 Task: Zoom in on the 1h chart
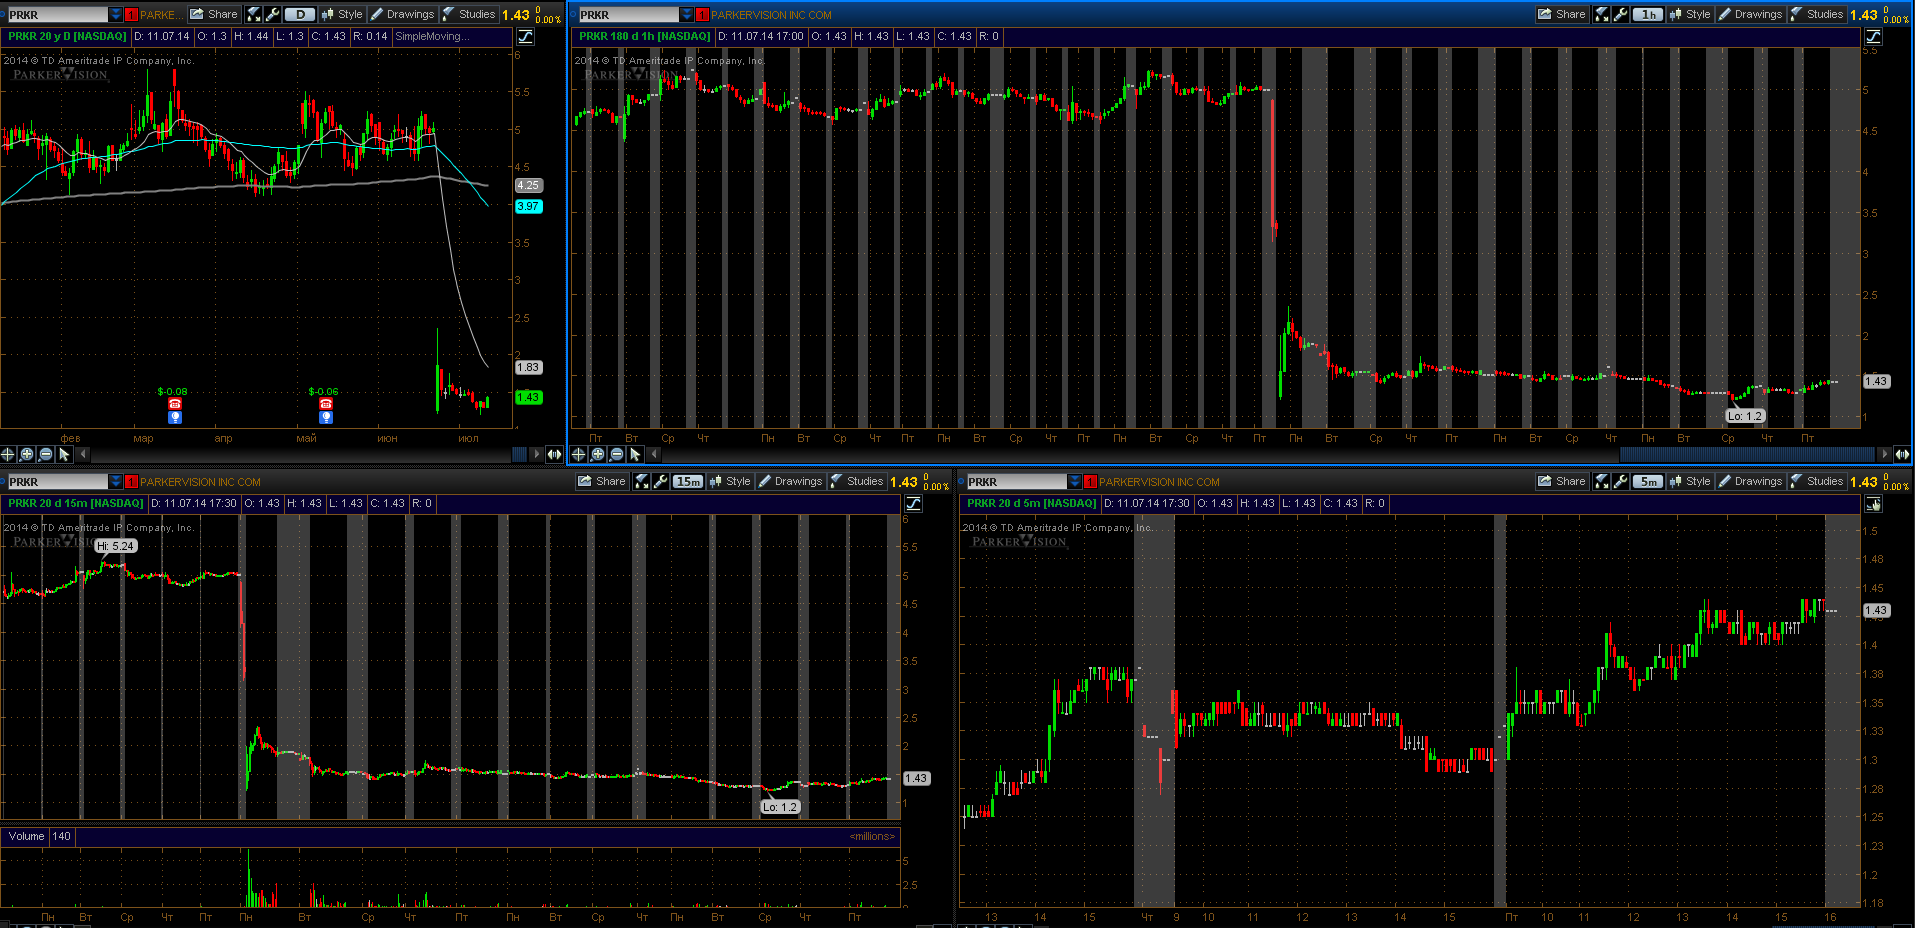tap(597, 454)
